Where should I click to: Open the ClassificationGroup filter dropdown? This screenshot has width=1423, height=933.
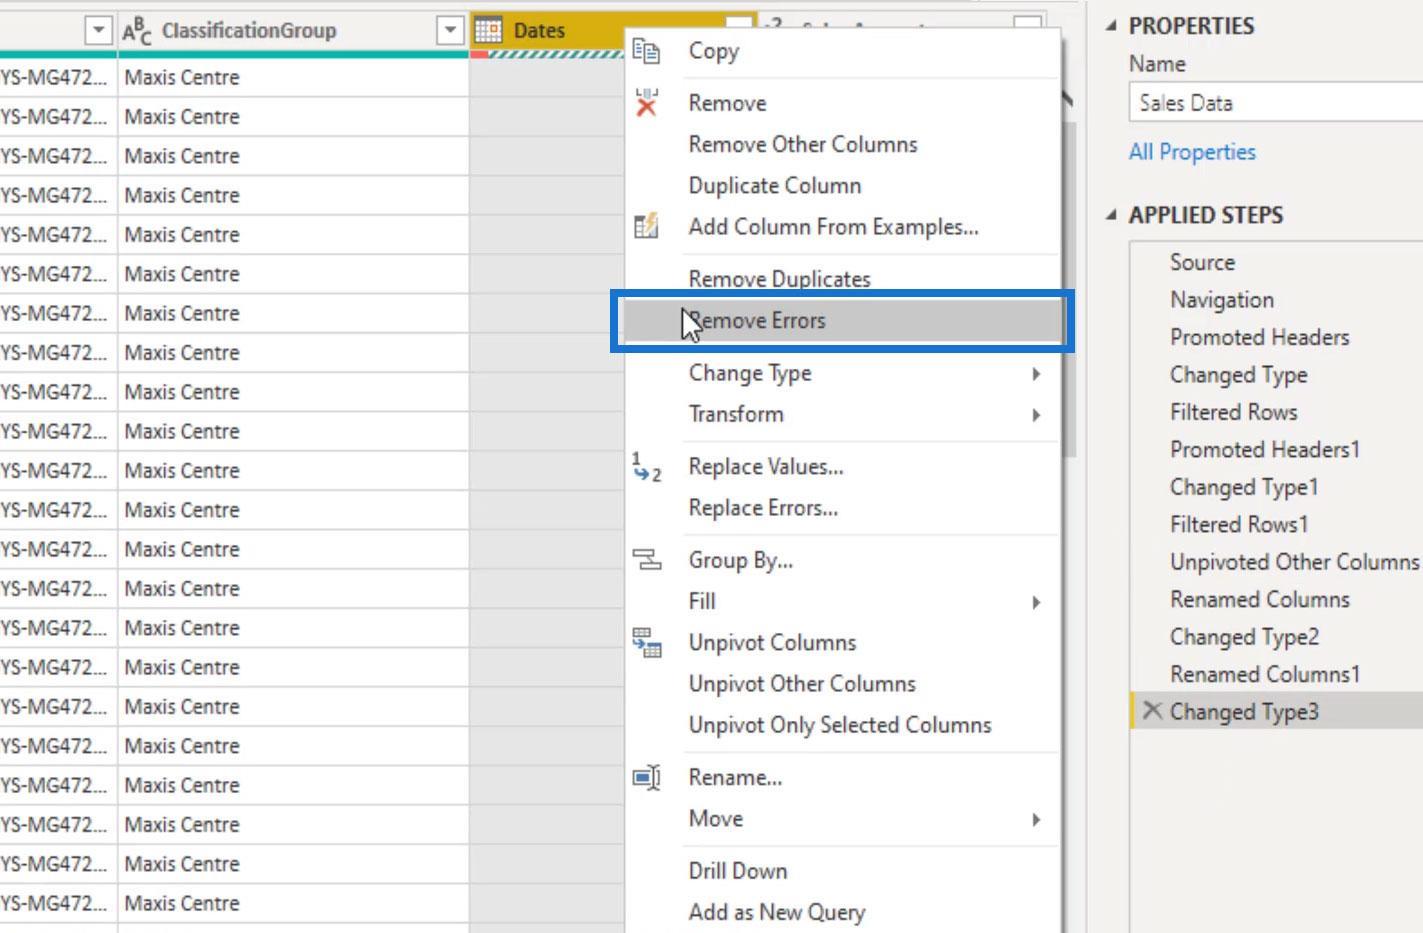pos(450,31)
